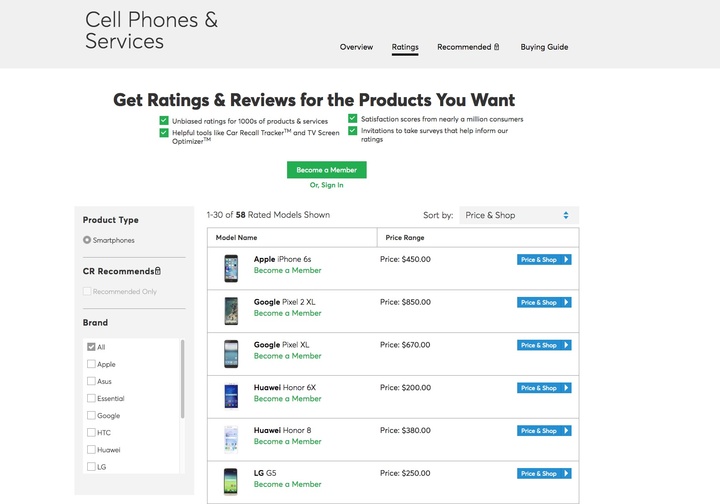The width and height of the screenshot is (720, 504).
Task: Check the Huawei brand checkbox
Action: point(91,449)
